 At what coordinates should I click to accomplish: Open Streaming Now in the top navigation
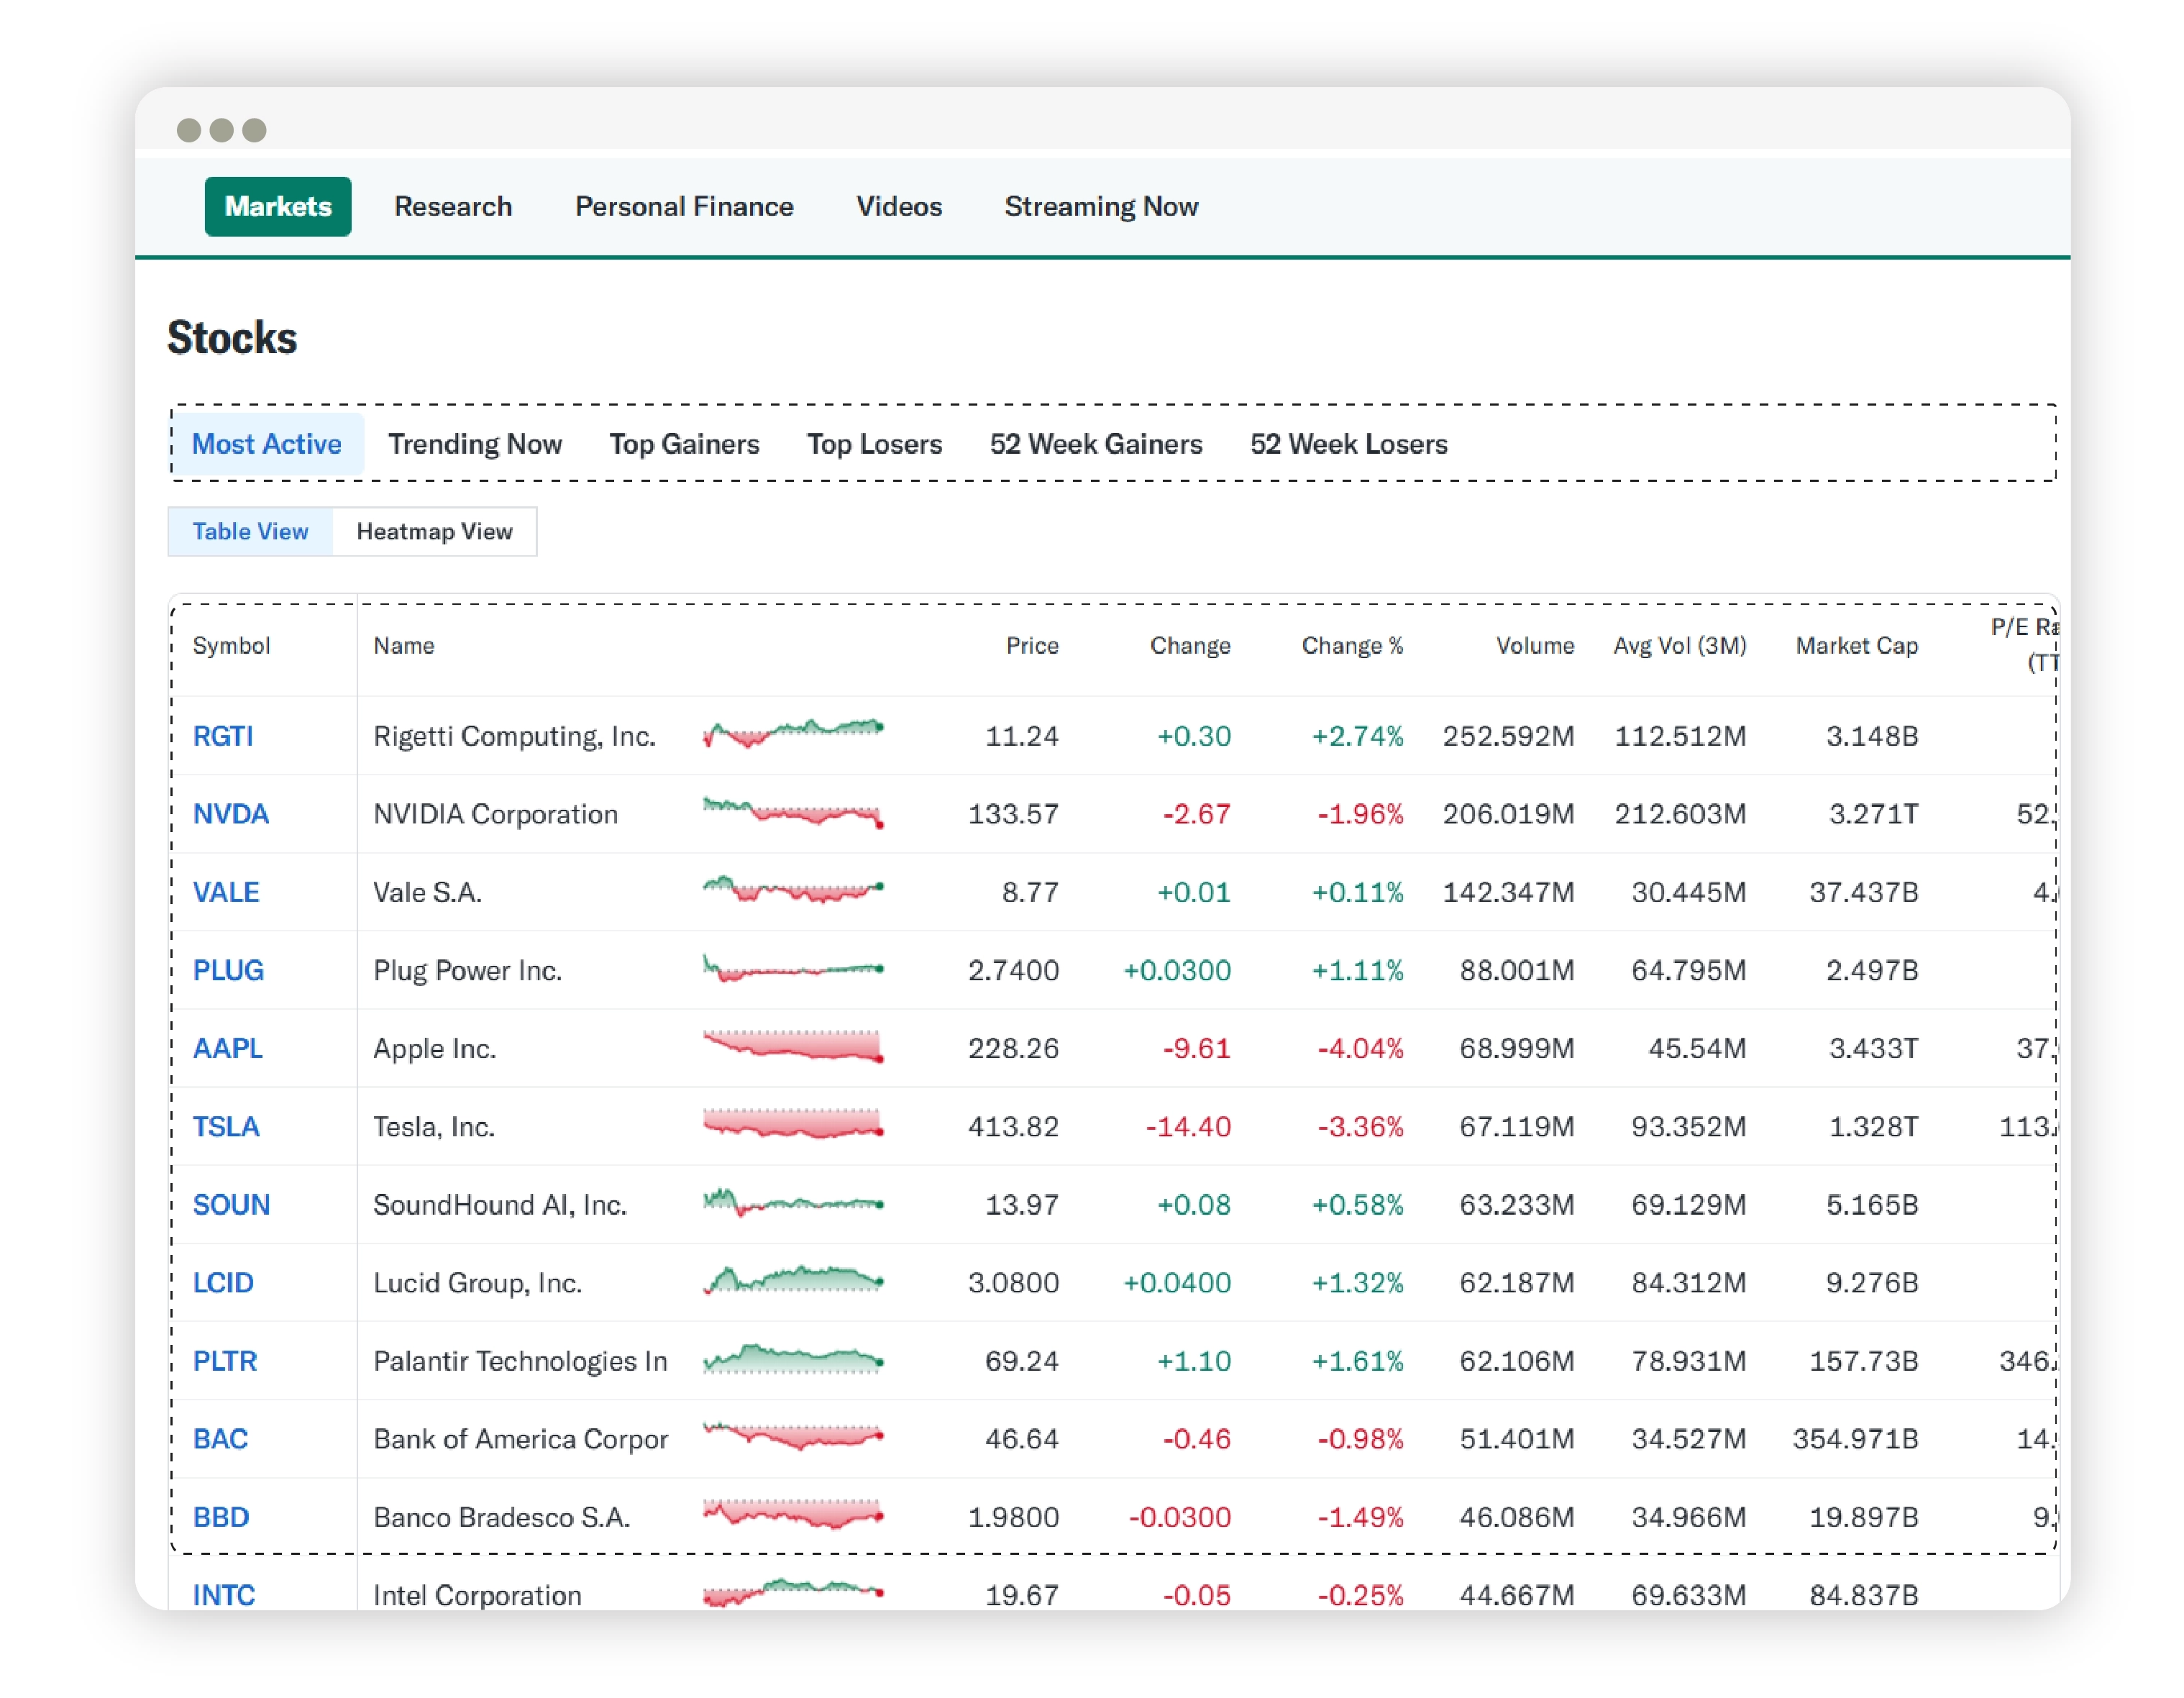(x=1101, y=206)
